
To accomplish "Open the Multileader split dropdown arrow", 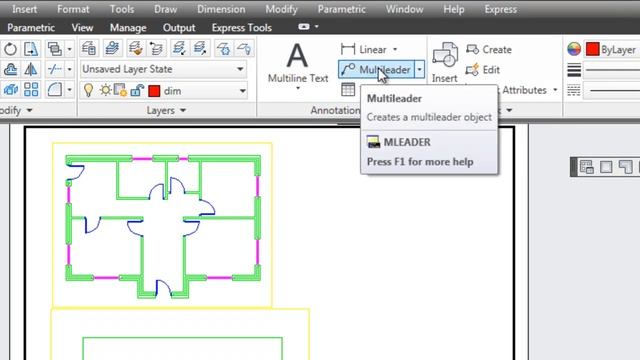I will (420, 70).
